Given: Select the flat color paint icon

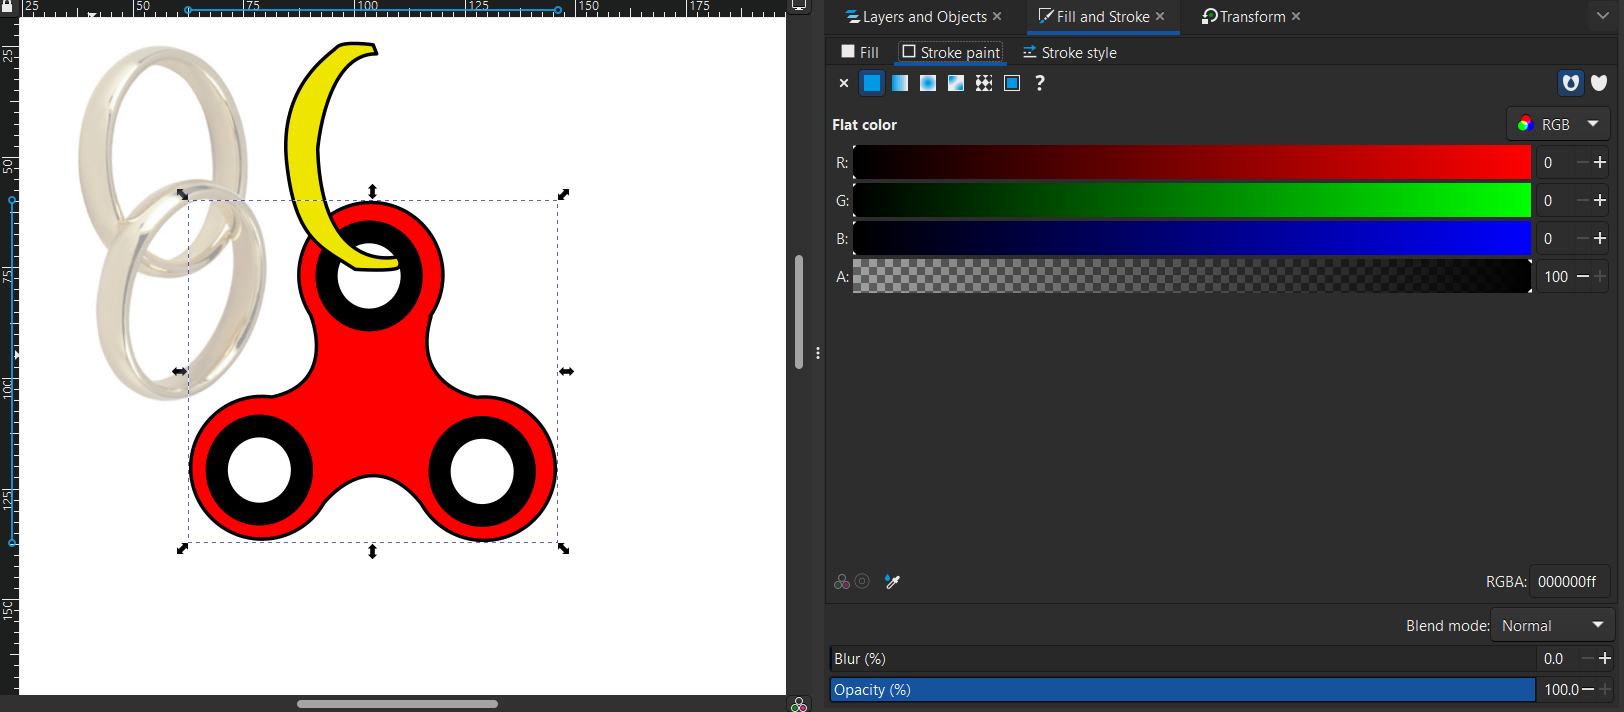Looking at the screenshot, I should click(x=872, y=83).
